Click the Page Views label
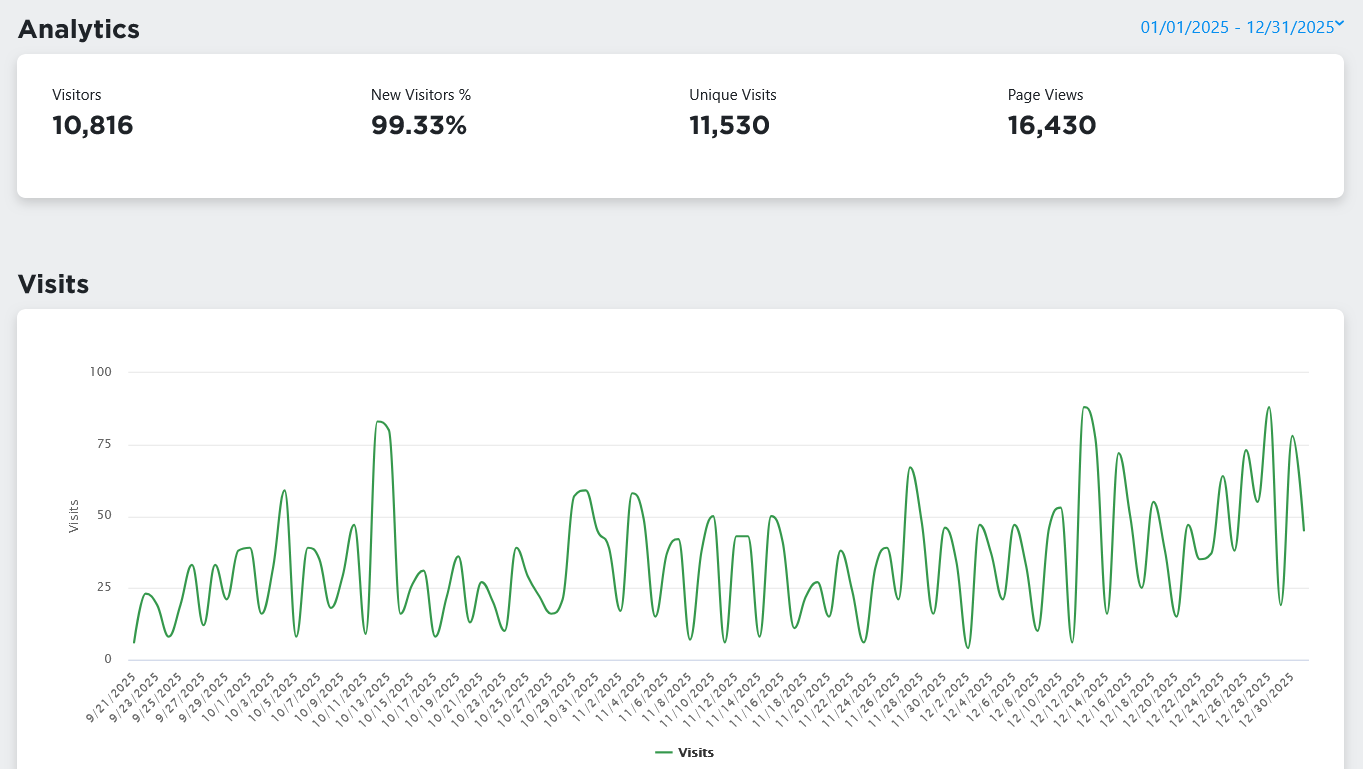Image resolution: width=1363 pixels, height=769 pixels. 1045,95
